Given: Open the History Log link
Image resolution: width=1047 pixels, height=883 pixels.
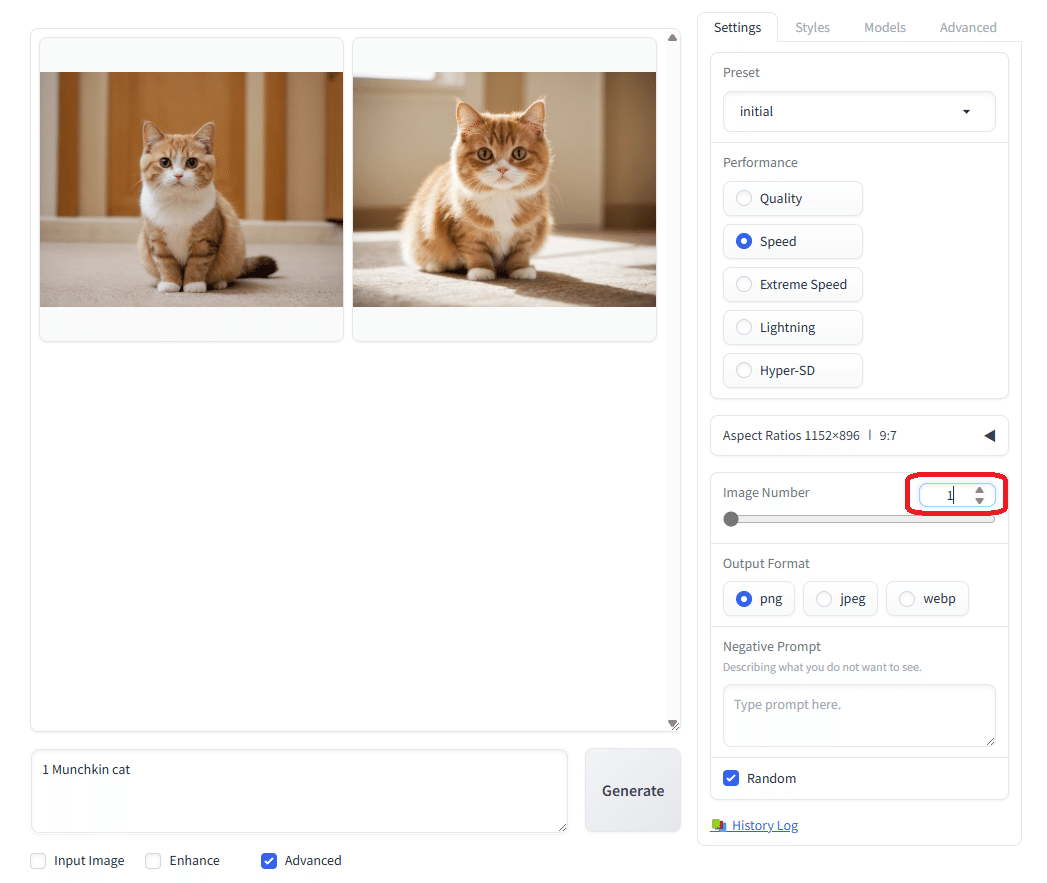Looking at the screenshot, I should (x=765, y=826).
